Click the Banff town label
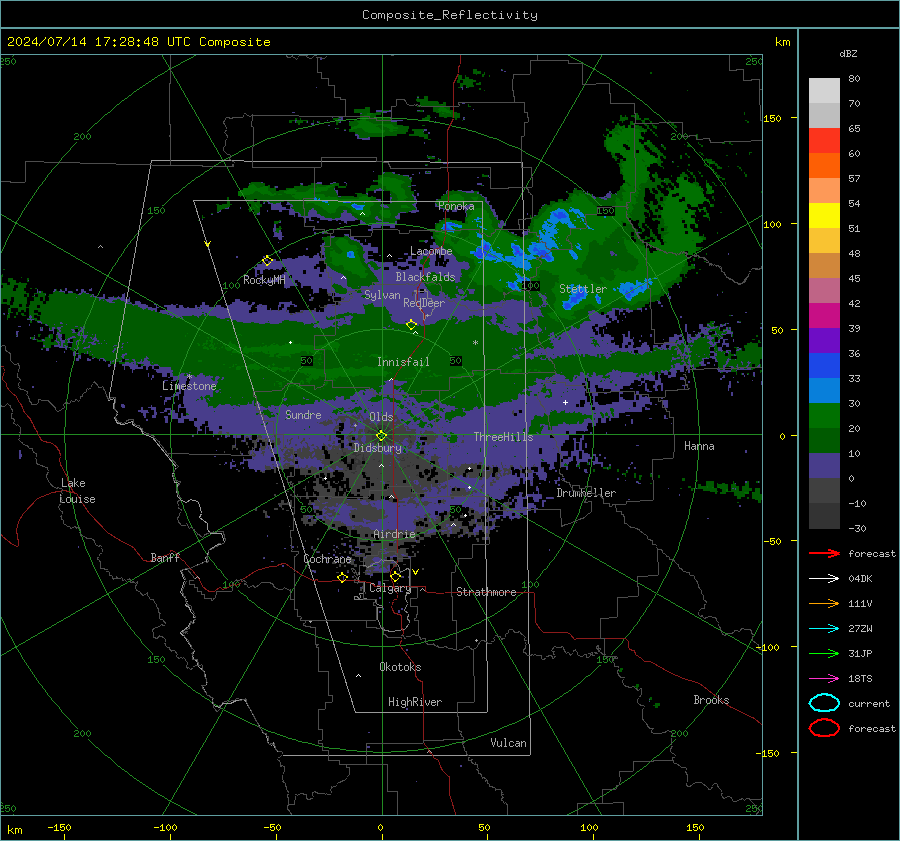The height and width of the screenshot is (841, 900). [165, 557]
